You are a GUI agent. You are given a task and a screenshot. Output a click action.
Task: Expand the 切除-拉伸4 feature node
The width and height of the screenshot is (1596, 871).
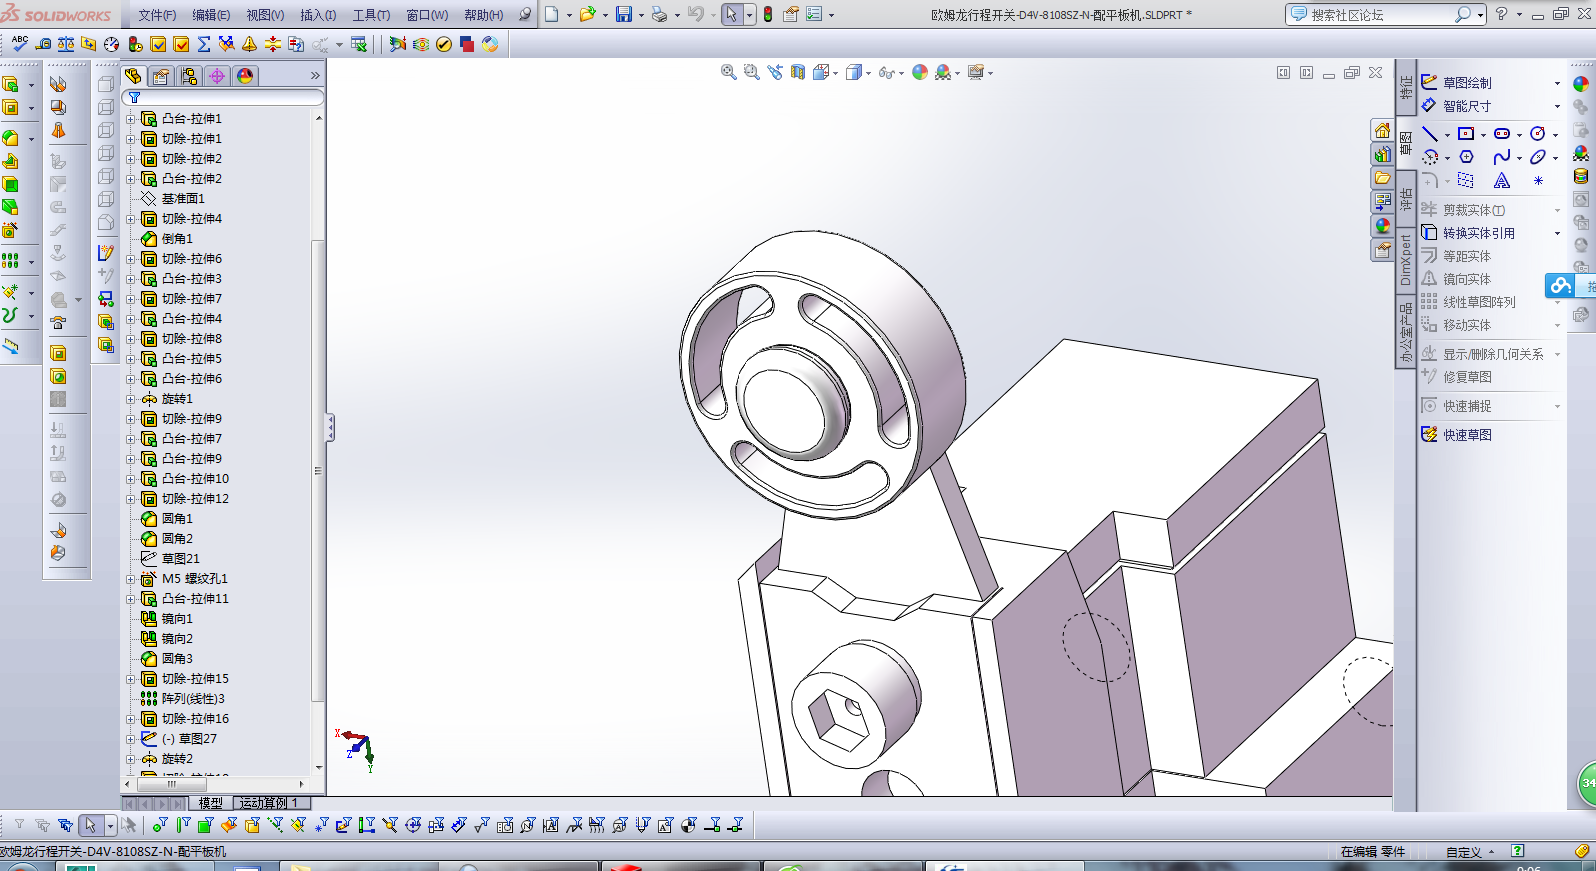pos(130,219)
